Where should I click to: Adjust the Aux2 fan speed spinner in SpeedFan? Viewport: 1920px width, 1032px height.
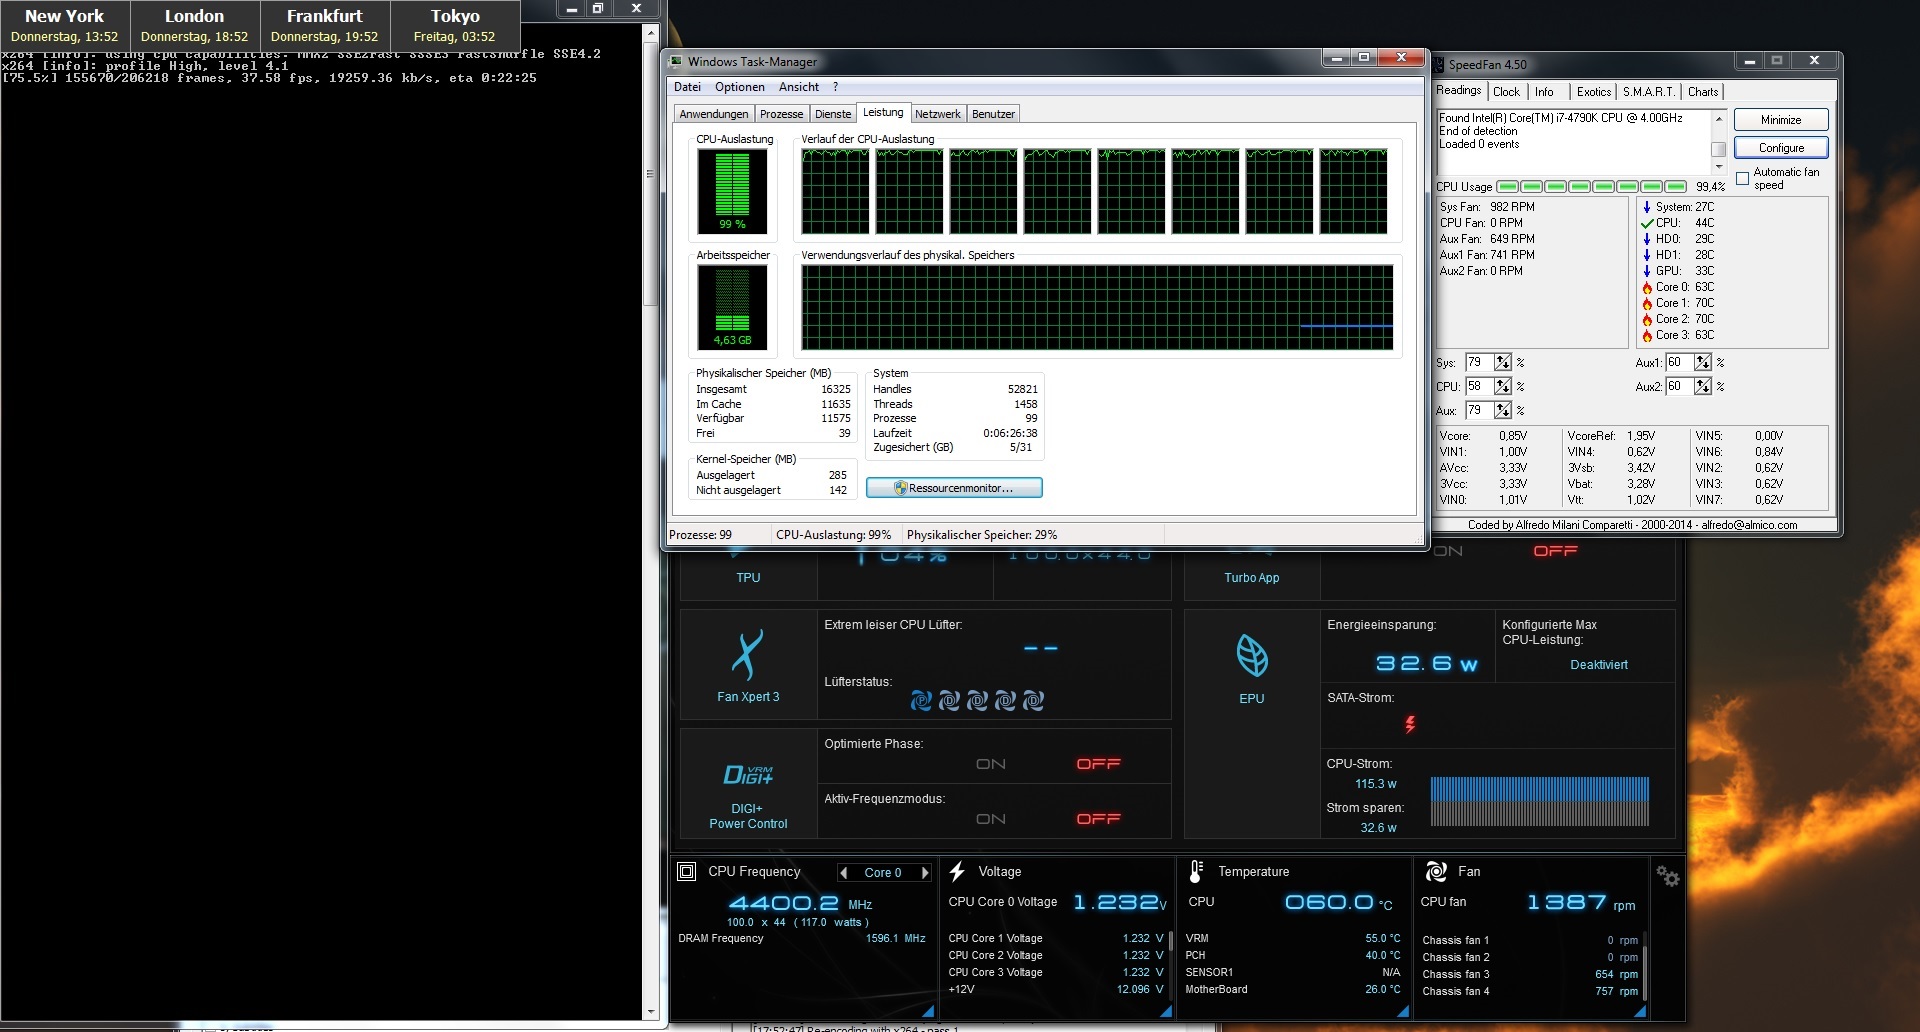pyautogui.click(x=1703, y=387)
